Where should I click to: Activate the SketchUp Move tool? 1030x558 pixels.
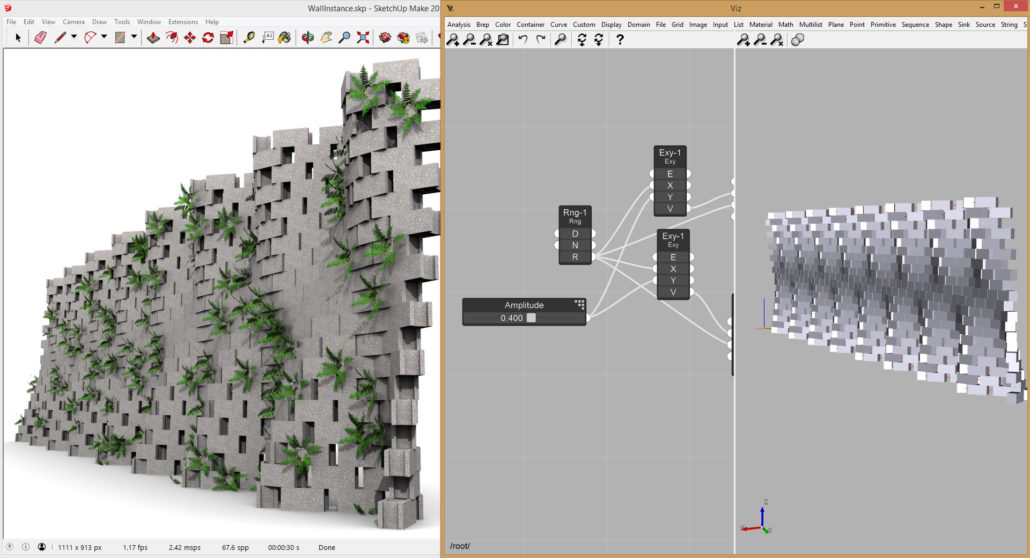189,38
